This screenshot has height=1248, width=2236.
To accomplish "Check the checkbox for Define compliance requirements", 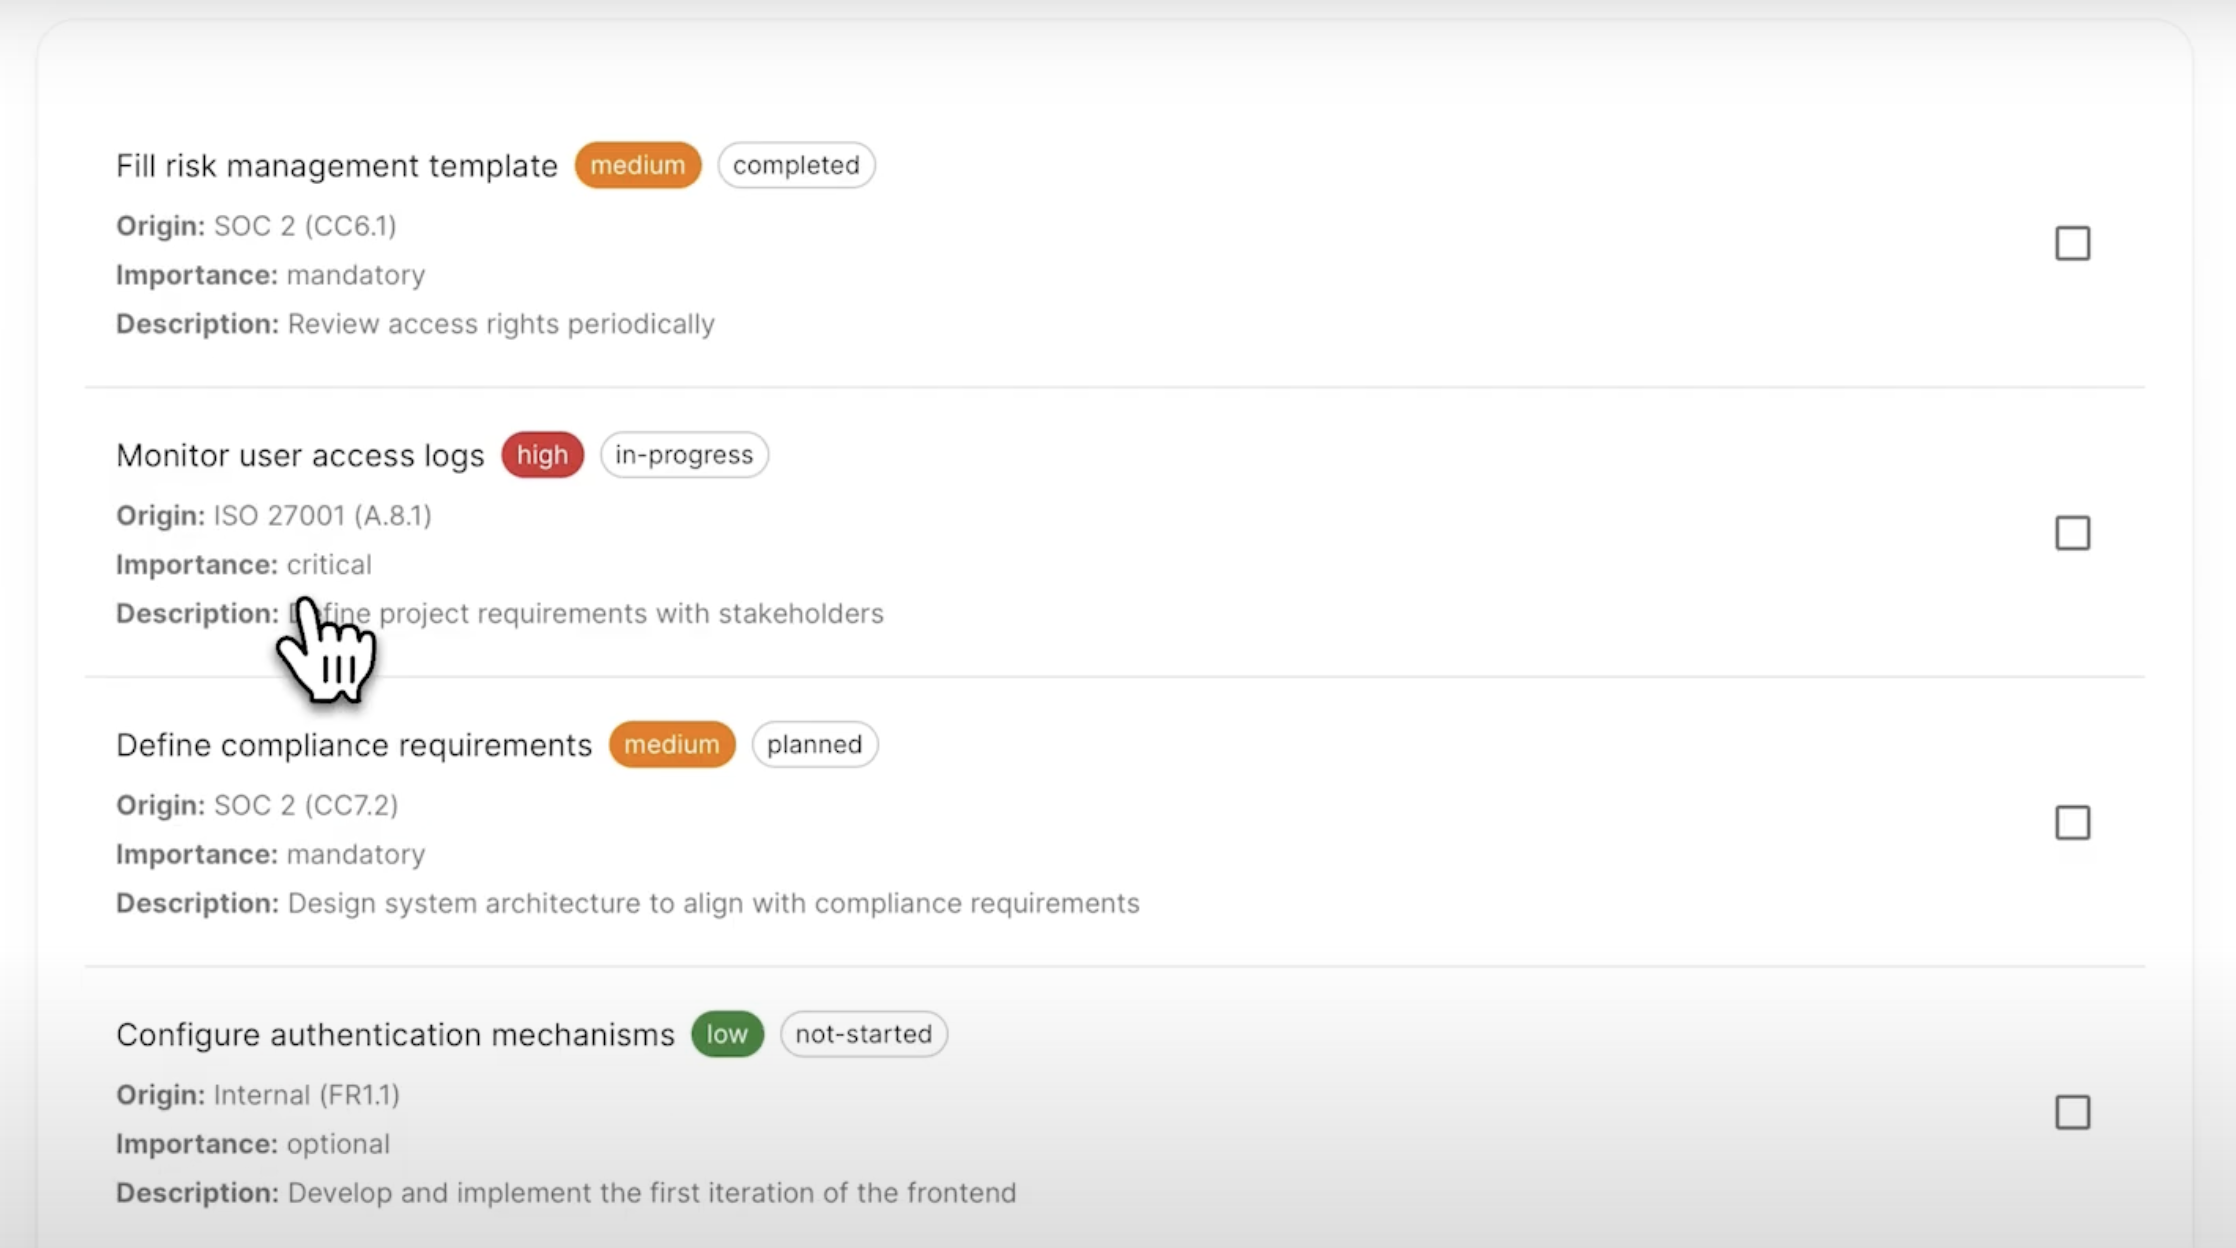I will tap(2072, 822).
